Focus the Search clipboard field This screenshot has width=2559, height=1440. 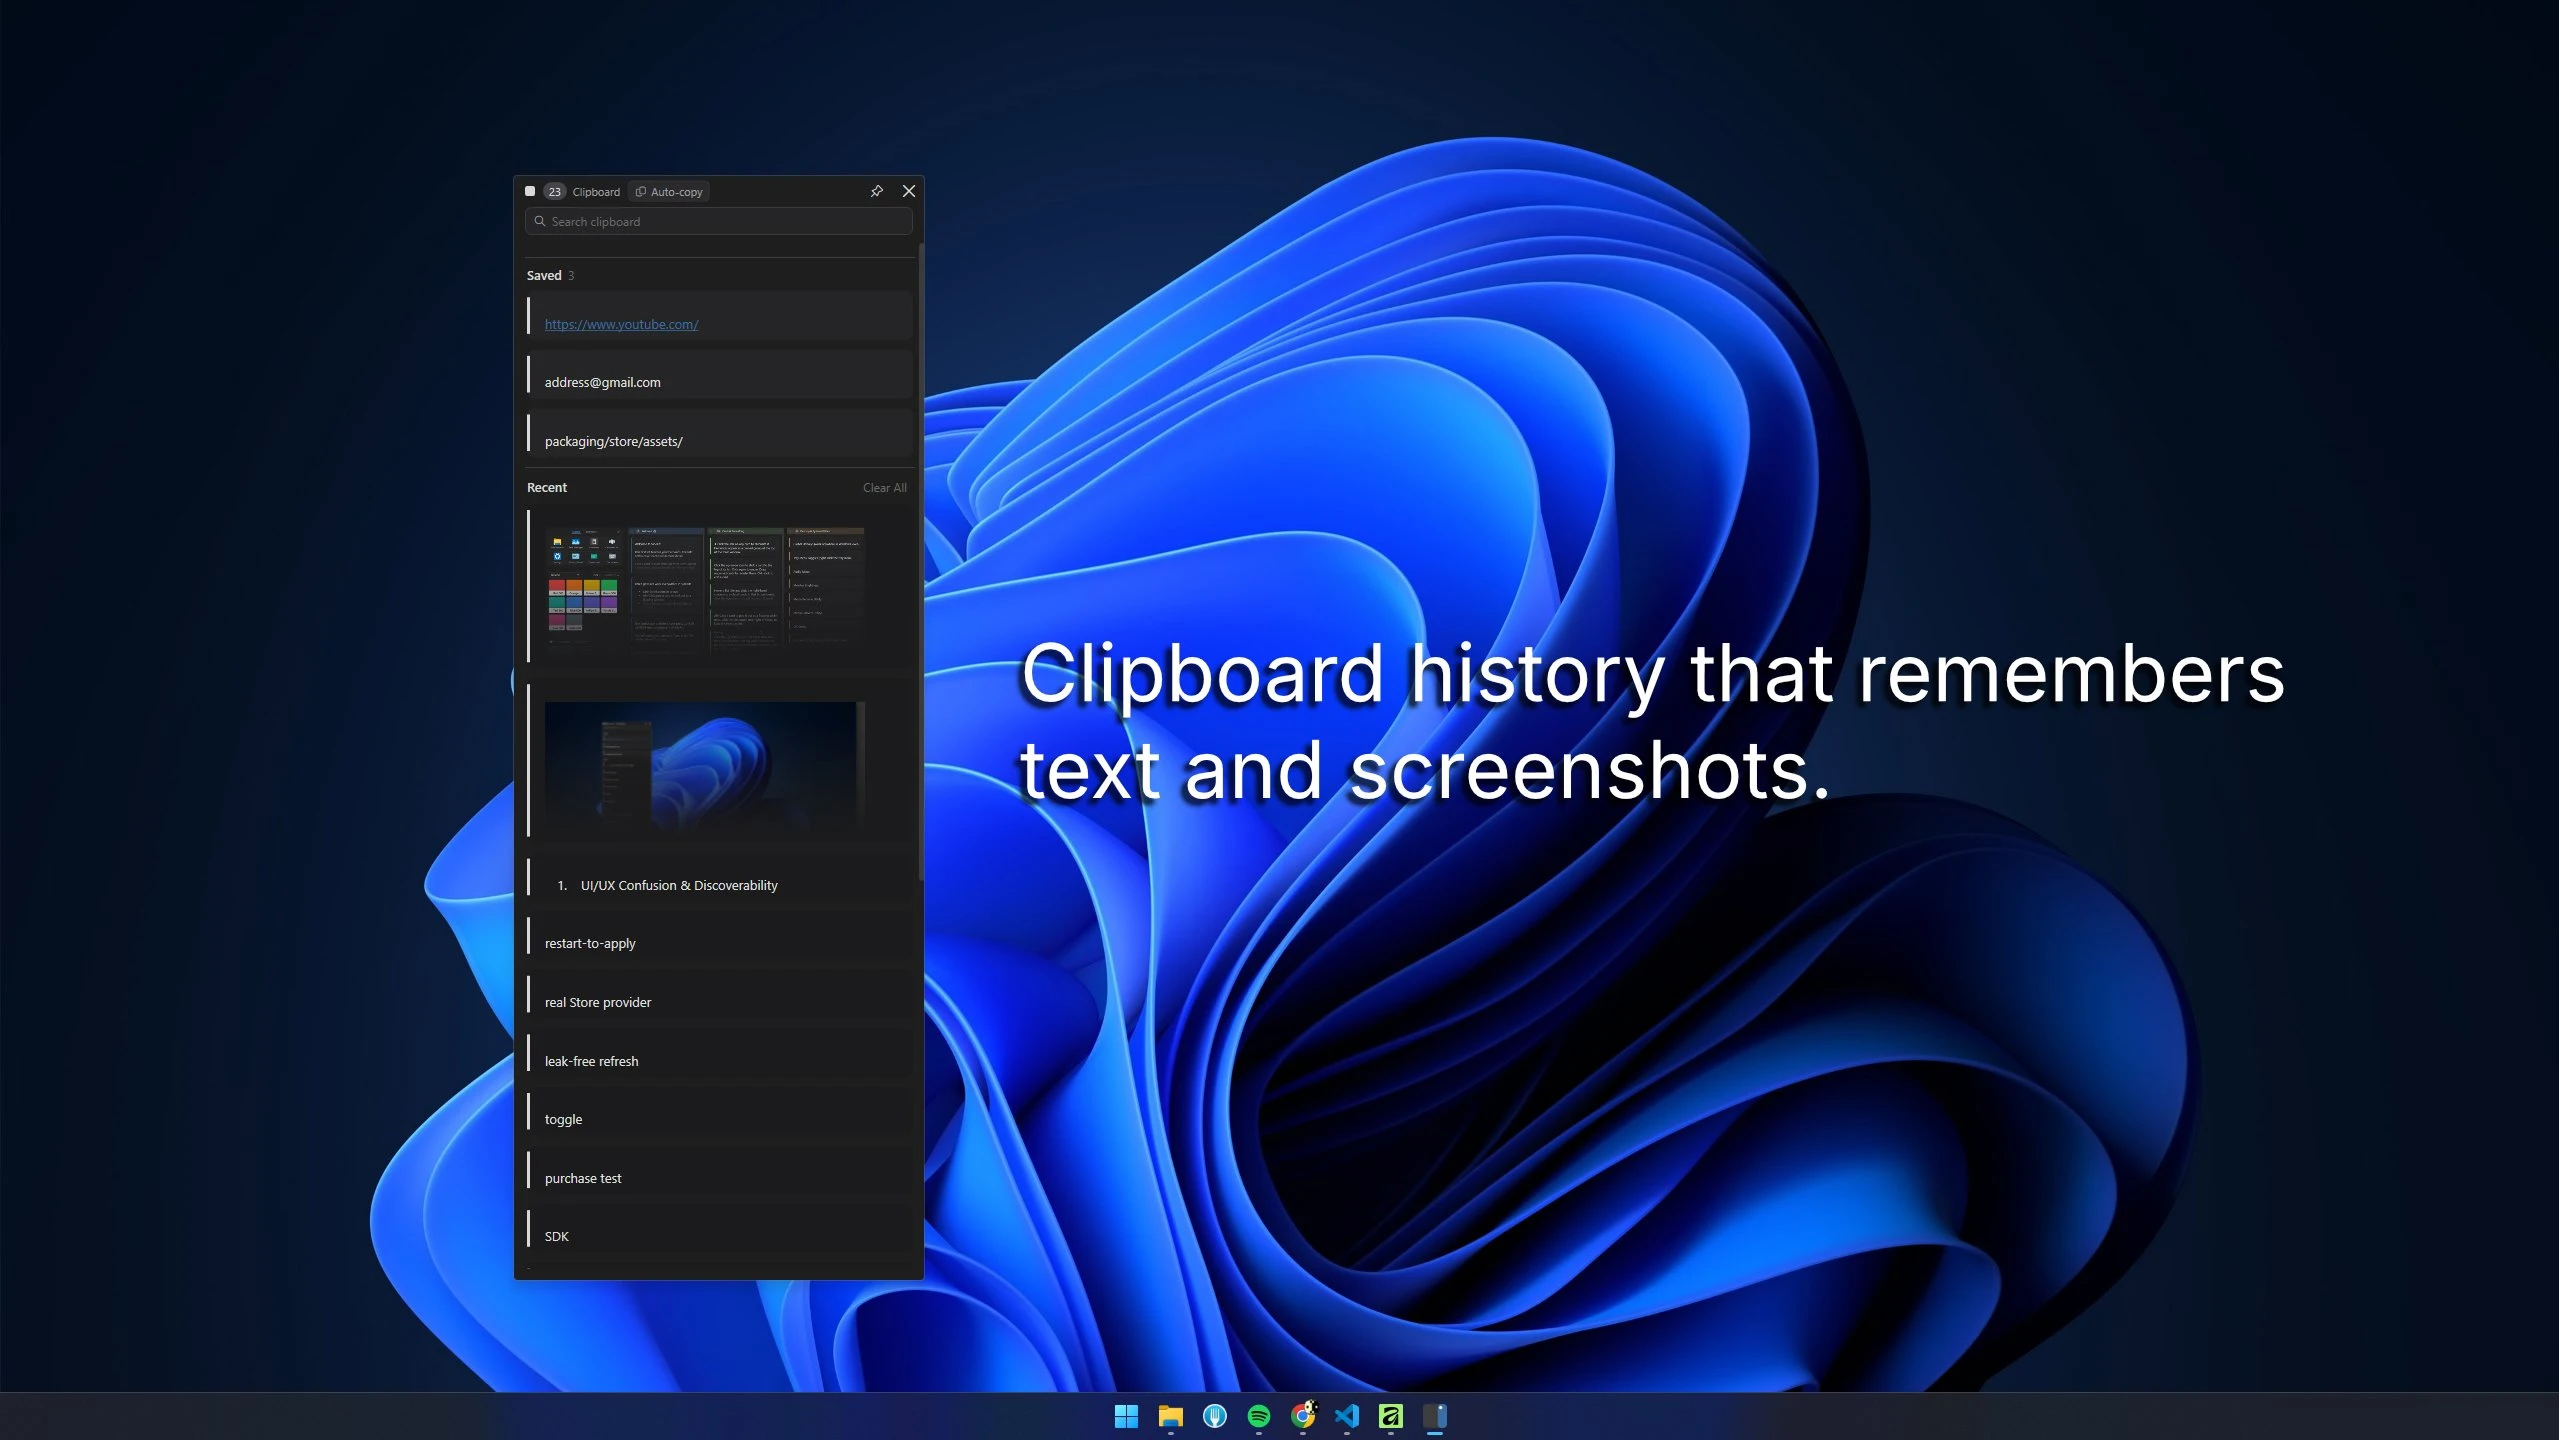click(718, 221)
